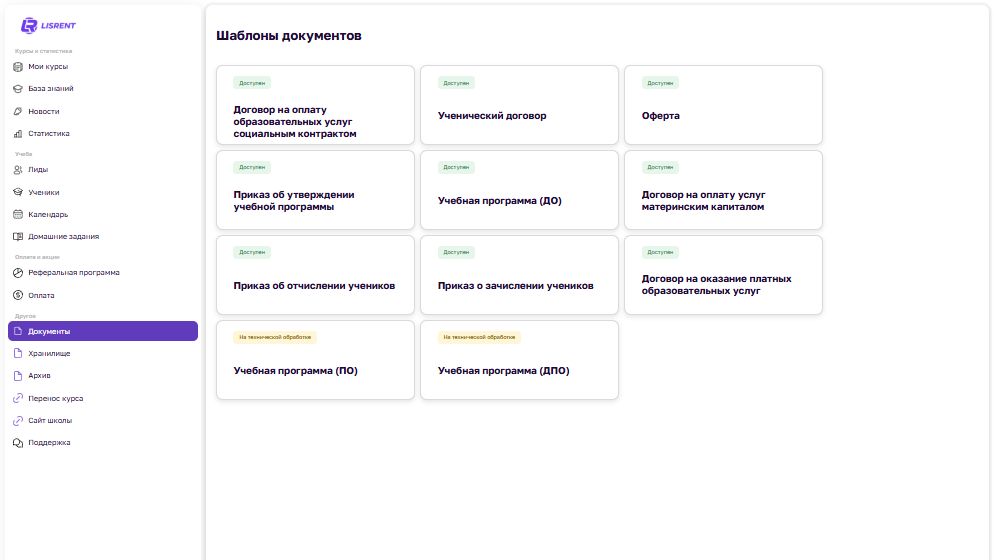Viewport: 994px width, 560px height.
Task: Open Договор материнским капиталом card
Action: click(x=723, y=190)
